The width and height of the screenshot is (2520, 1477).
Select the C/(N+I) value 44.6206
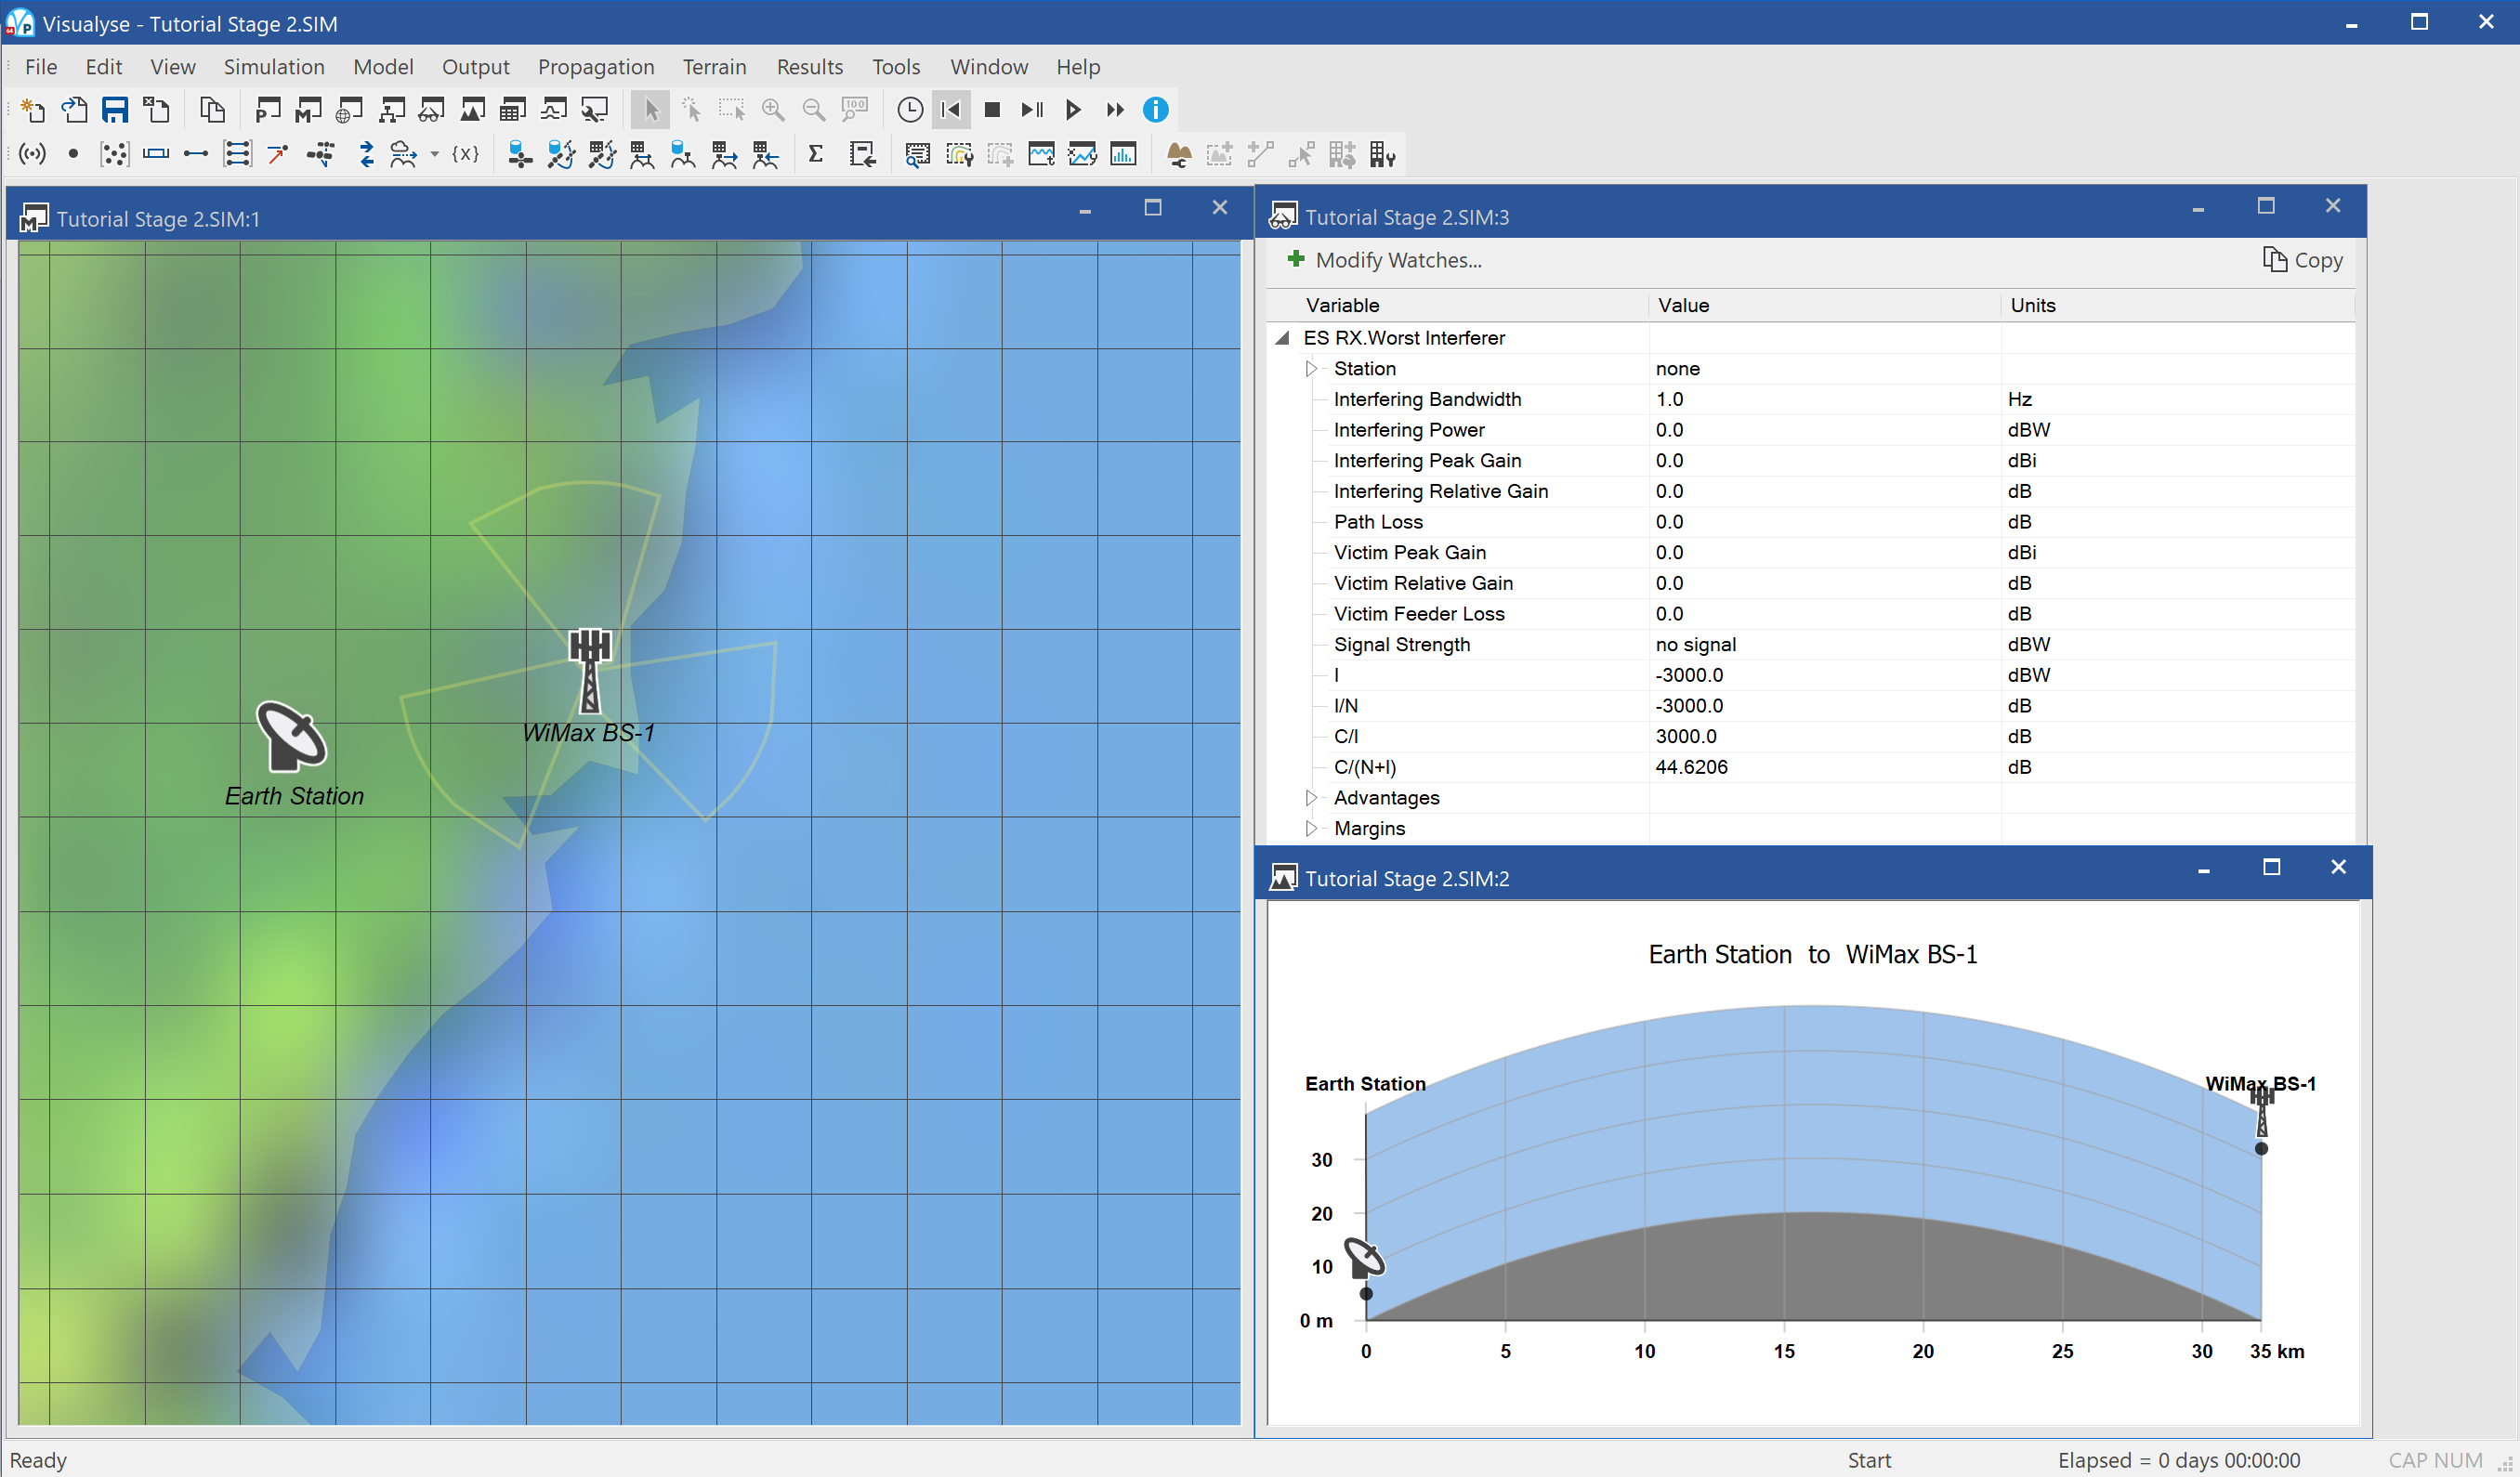(x=1691, y=767)
